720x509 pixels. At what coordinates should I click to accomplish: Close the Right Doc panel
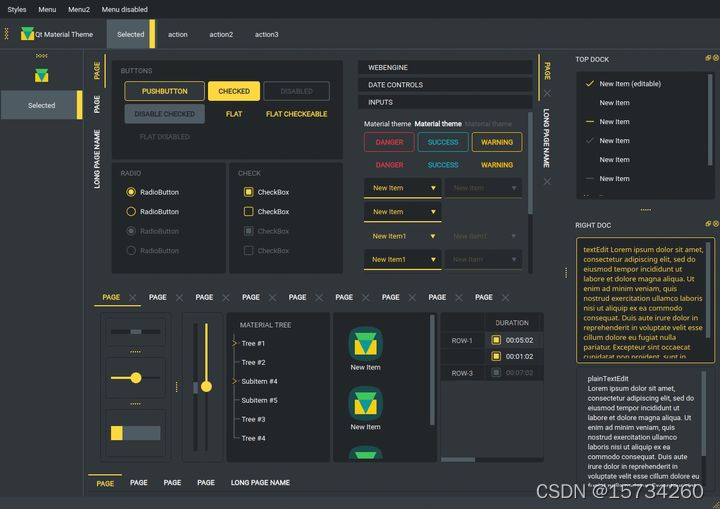tap(715, 224)
